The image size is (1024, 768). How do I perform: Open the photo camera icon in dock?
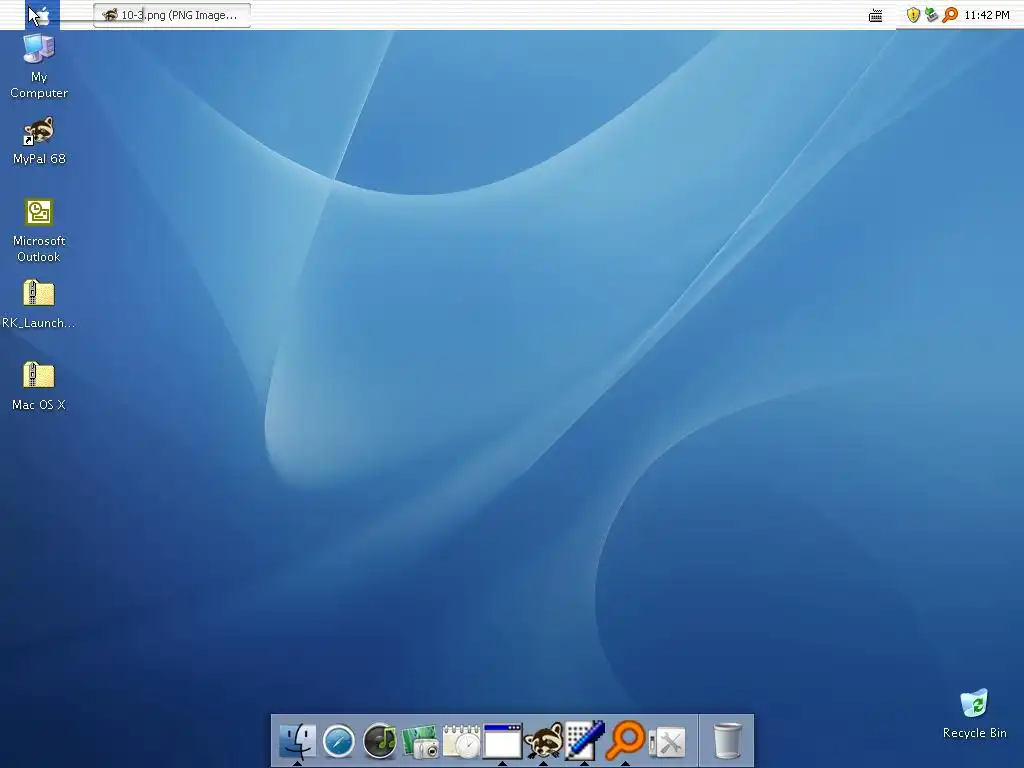(420, 742)
